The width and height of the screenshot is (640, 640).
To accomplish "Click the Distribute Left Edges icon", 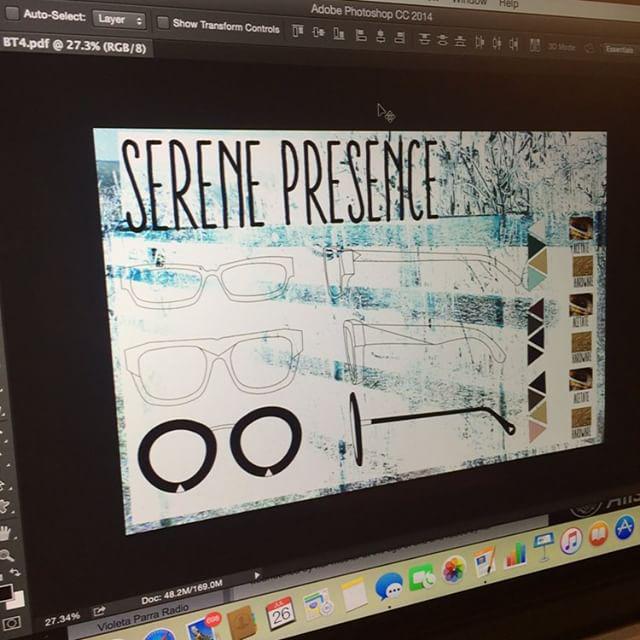I will pyautogui.click(x=480, y=42).
